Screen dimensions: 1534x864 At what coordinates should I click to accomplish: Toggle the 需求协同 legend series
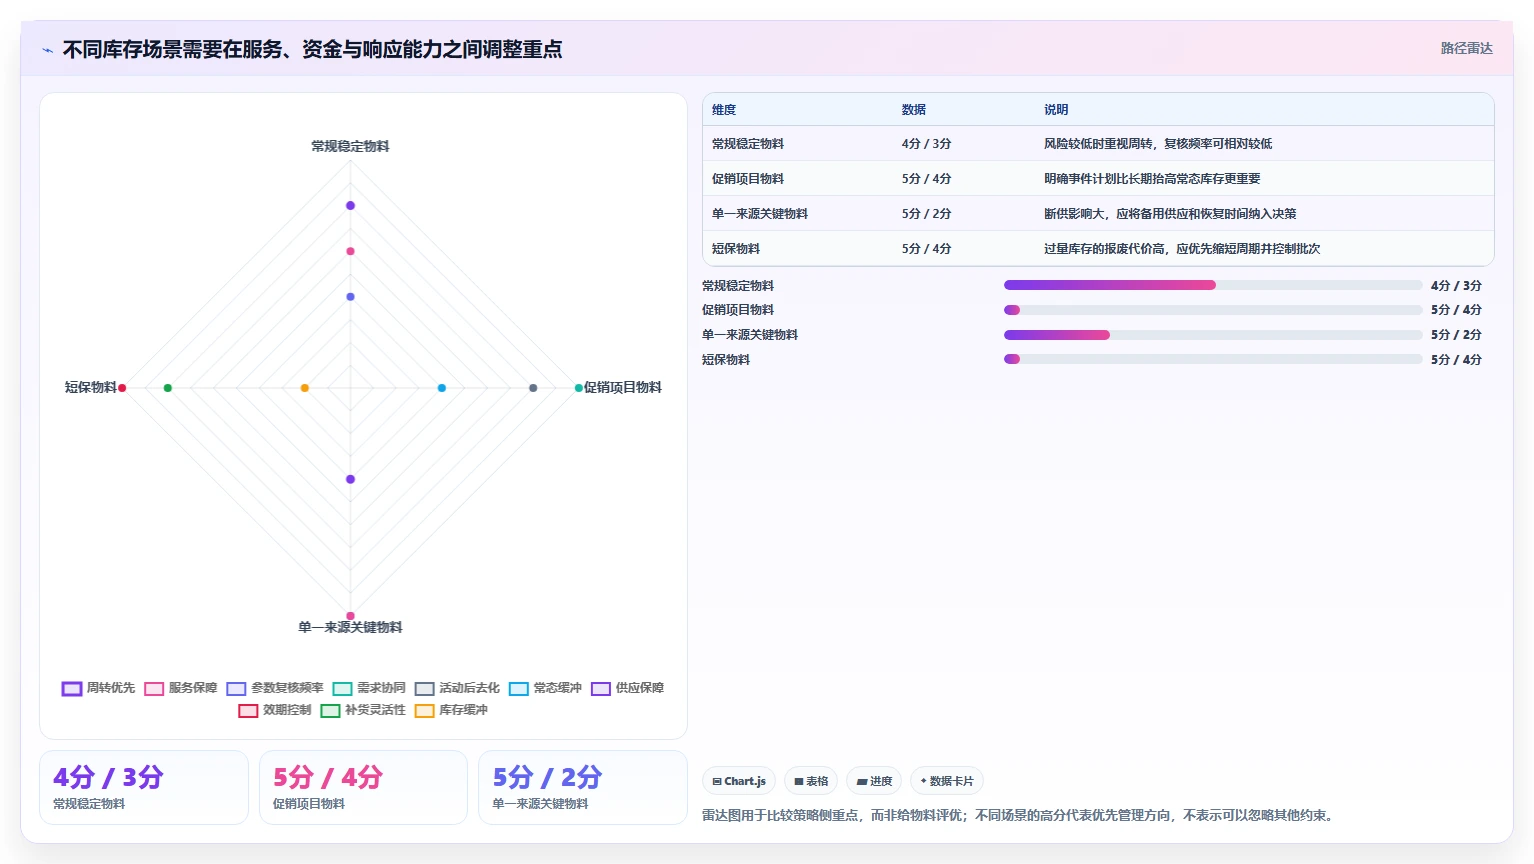[369, 688]
